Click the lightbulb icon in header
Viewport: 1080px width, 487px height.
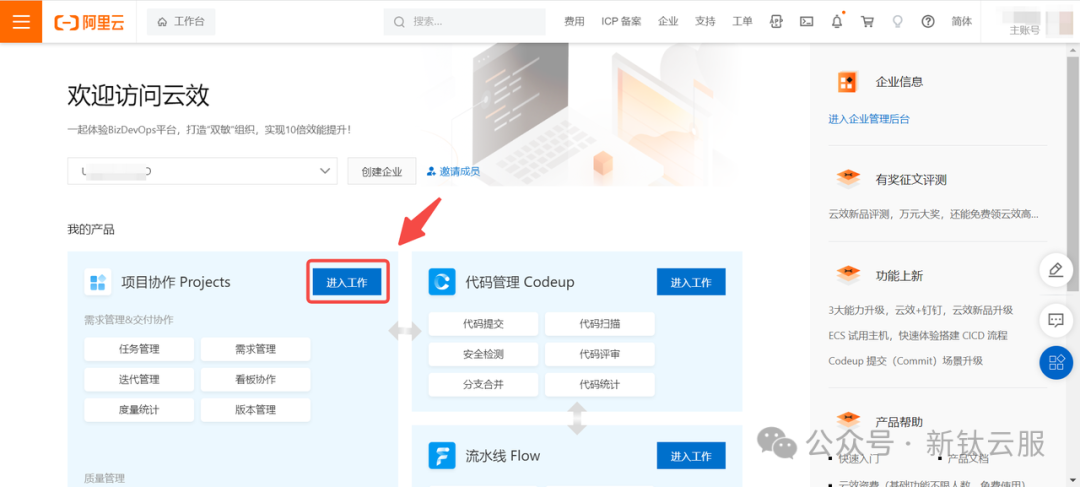point(897,21)
